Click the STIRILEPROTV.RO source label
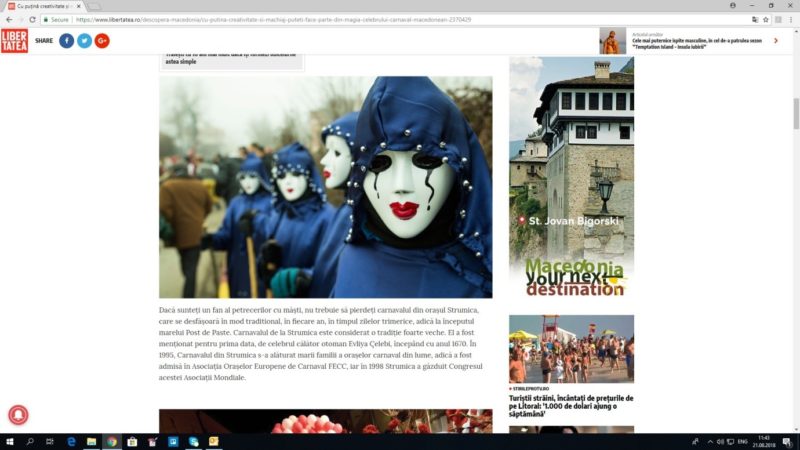Image resolution: width=800 pixels, height=450 pixels. click(531, 389)
